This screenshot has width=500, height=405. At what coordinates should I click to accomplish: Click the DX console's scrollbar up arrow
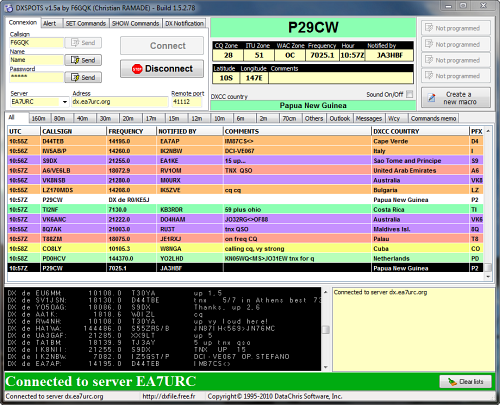[x=326, y=292]
